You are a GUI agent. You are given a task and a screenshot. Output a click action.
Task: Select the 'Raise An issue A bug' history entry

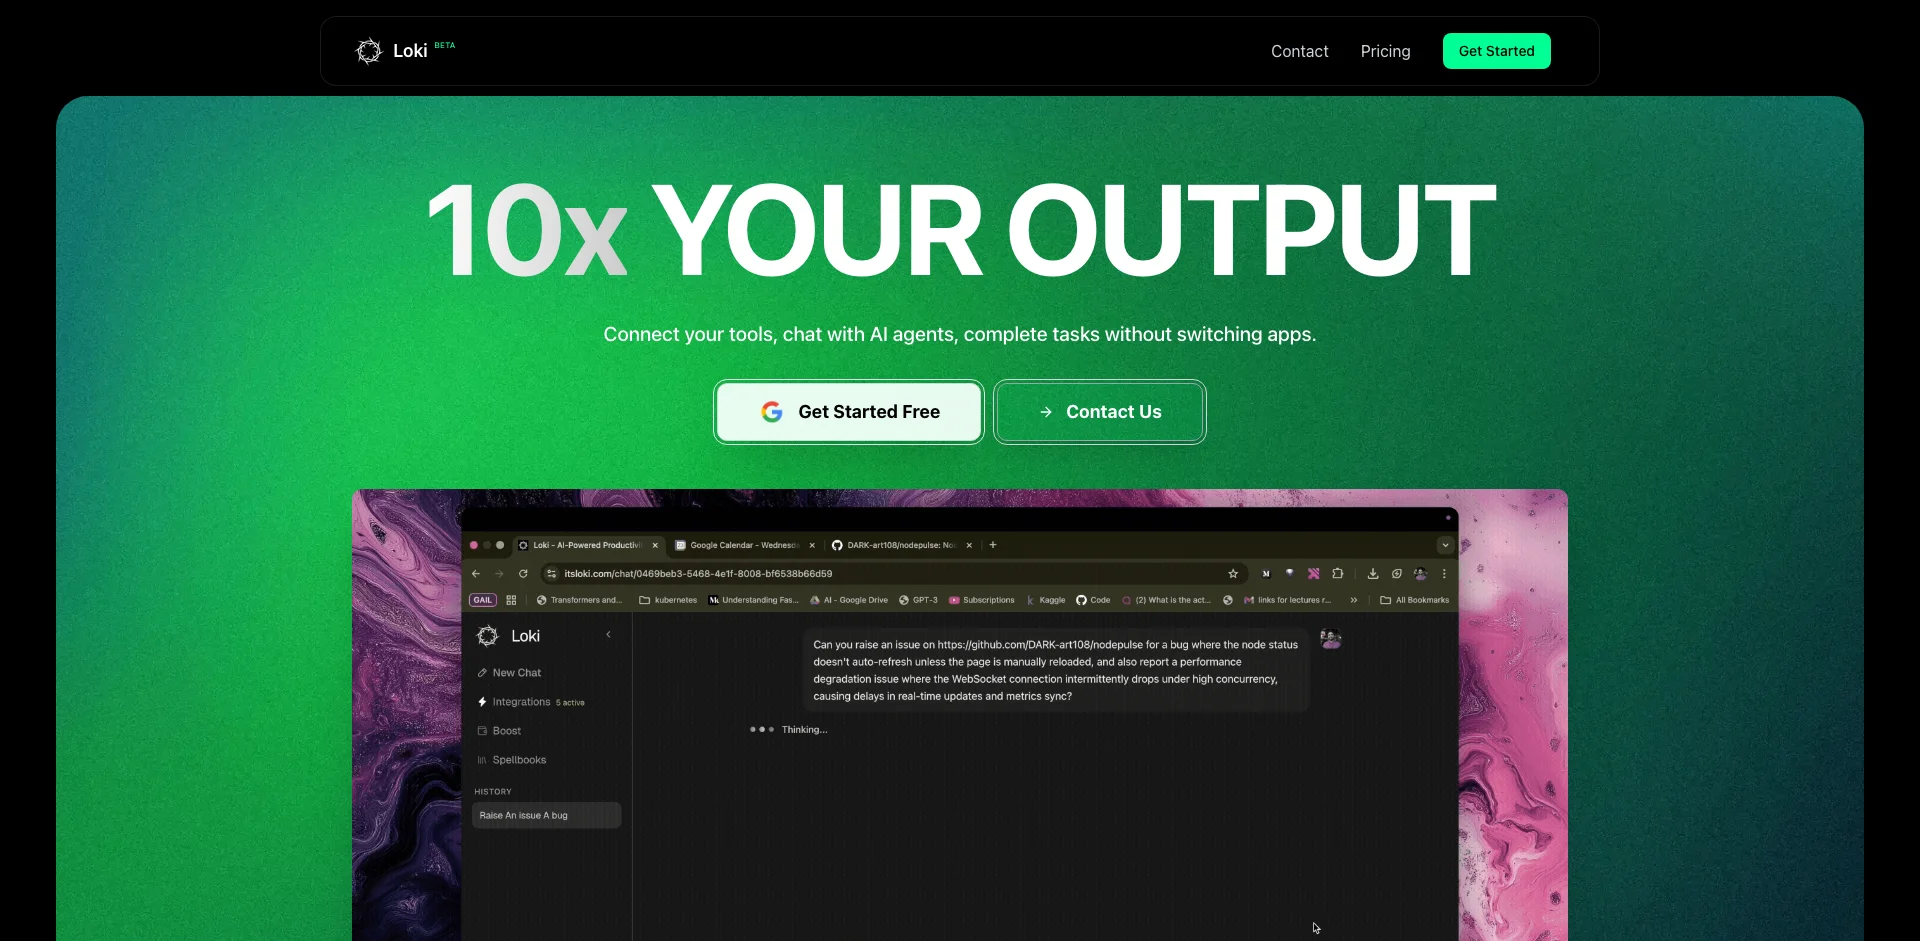click(546, 816)
